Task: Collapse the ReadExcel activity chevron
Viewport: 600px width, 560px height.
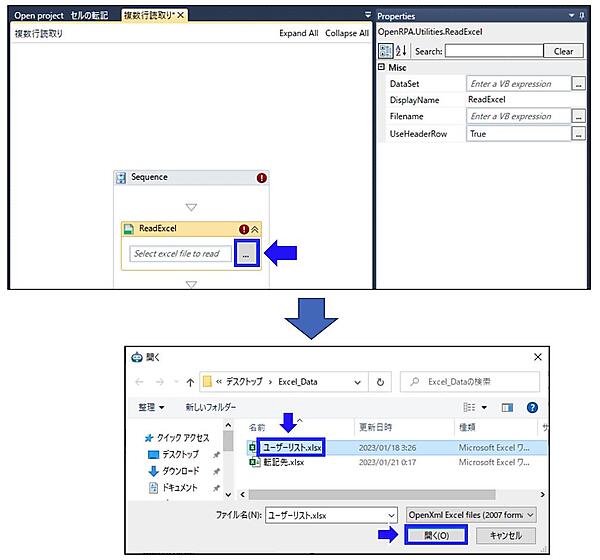Action: point(255,229)
